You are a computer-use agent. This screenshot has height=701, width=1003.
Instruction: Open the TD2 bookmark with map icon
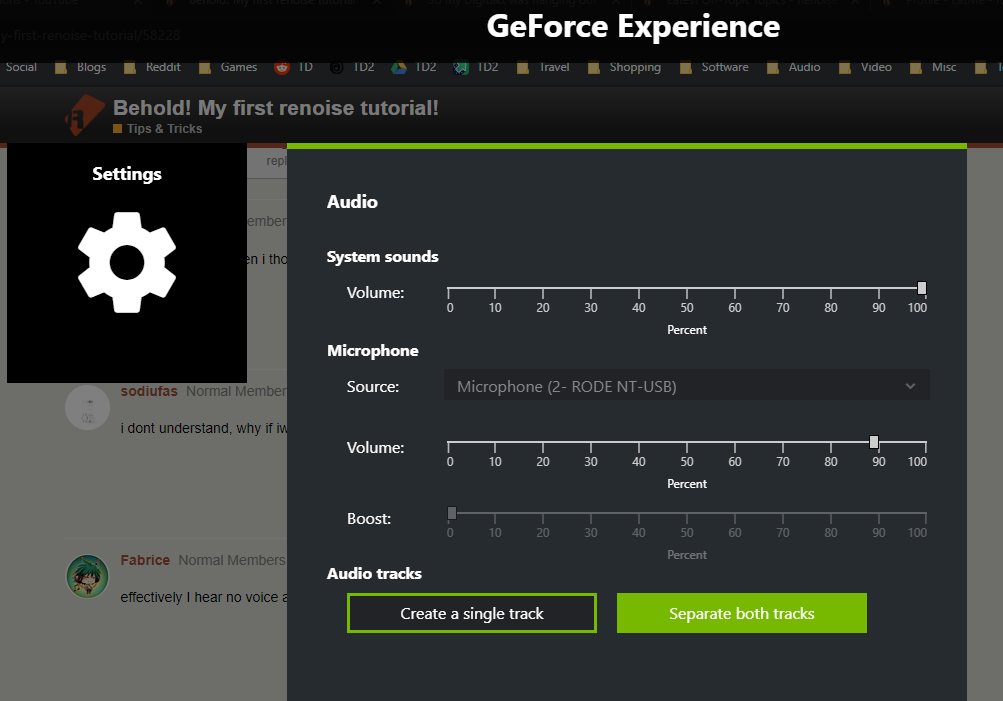tap(475, 67)
